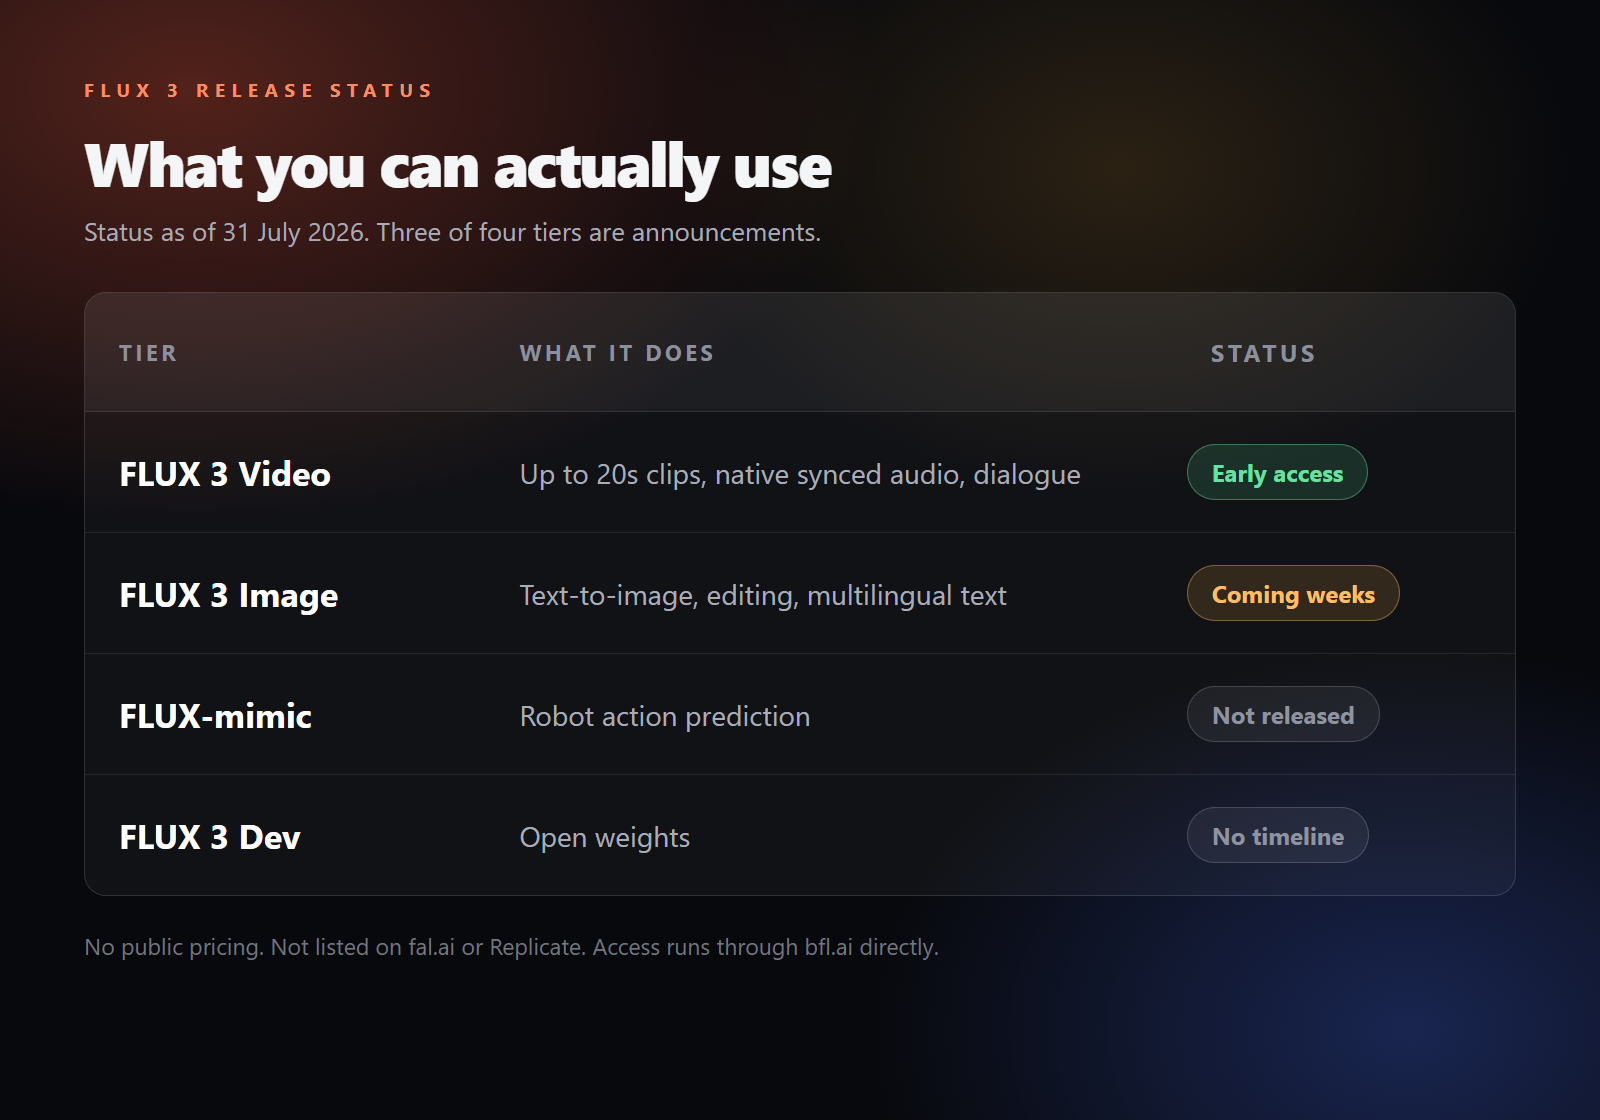Click the description Up to 20s clips, native synced audio

point(800,475)
